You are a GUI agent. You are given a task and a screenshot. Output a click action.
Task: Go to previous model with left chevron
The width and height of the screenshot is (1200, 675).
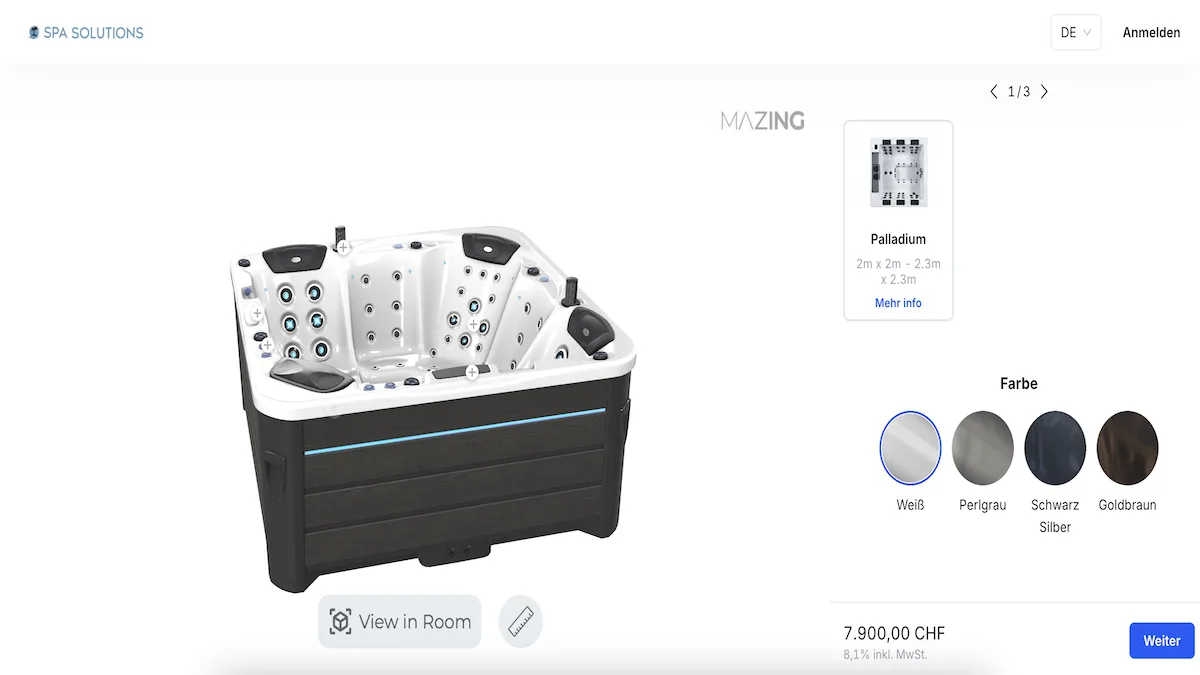(994, 91)
